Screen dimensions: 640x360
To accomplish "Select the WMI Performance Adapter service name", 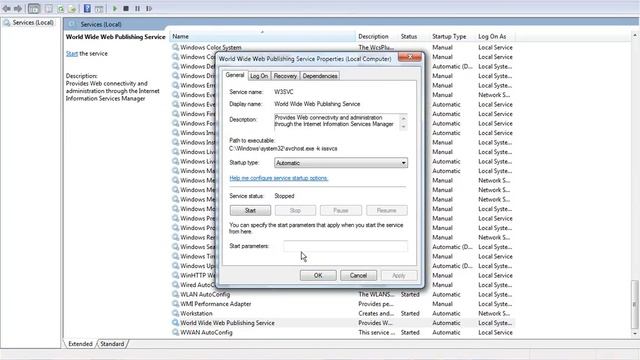I will click(216, 304).
